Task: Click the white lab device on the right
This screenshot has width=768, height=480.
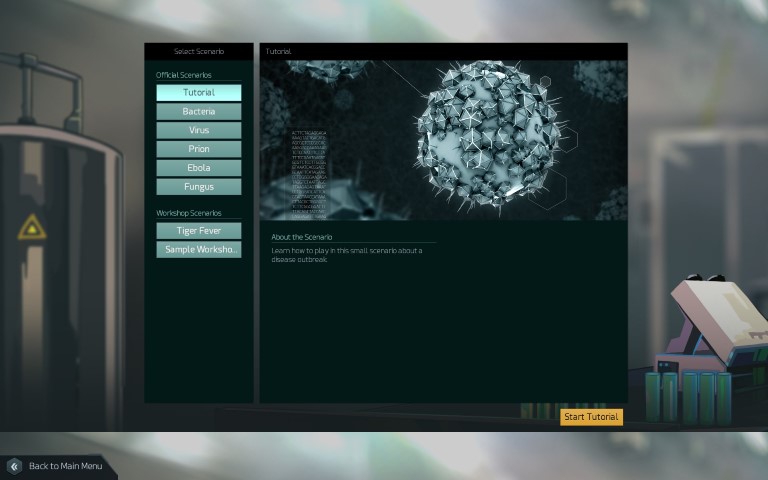Action: tap(710, 320)
